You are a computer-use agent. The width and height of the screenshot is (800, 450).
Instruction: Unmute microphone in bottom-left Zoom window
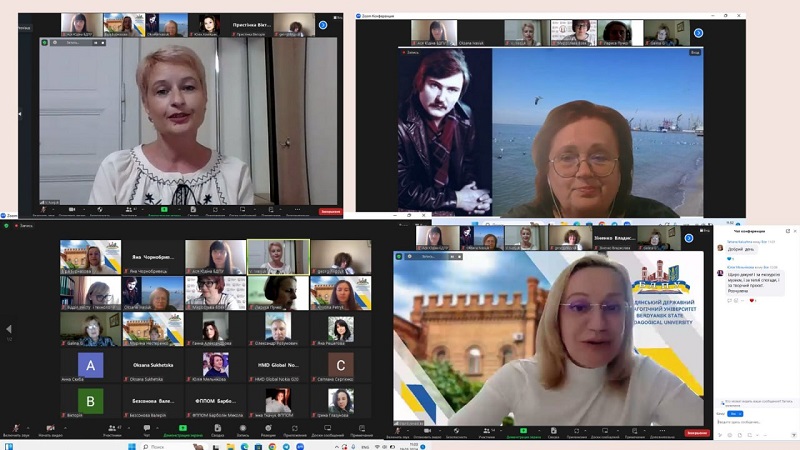coord(15,429)
